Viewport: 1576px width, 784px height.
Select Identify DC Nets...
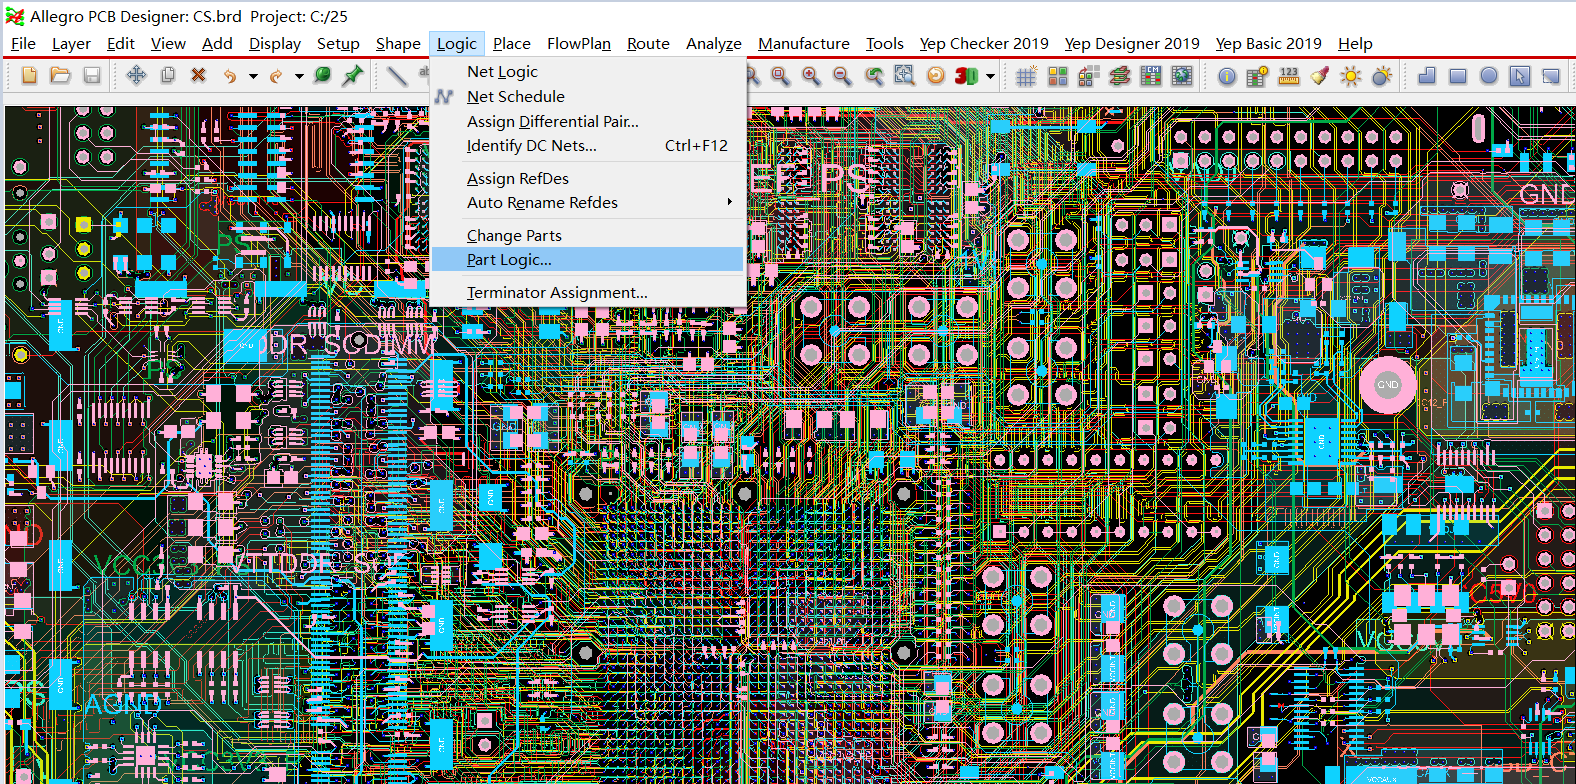pos(588,145)
